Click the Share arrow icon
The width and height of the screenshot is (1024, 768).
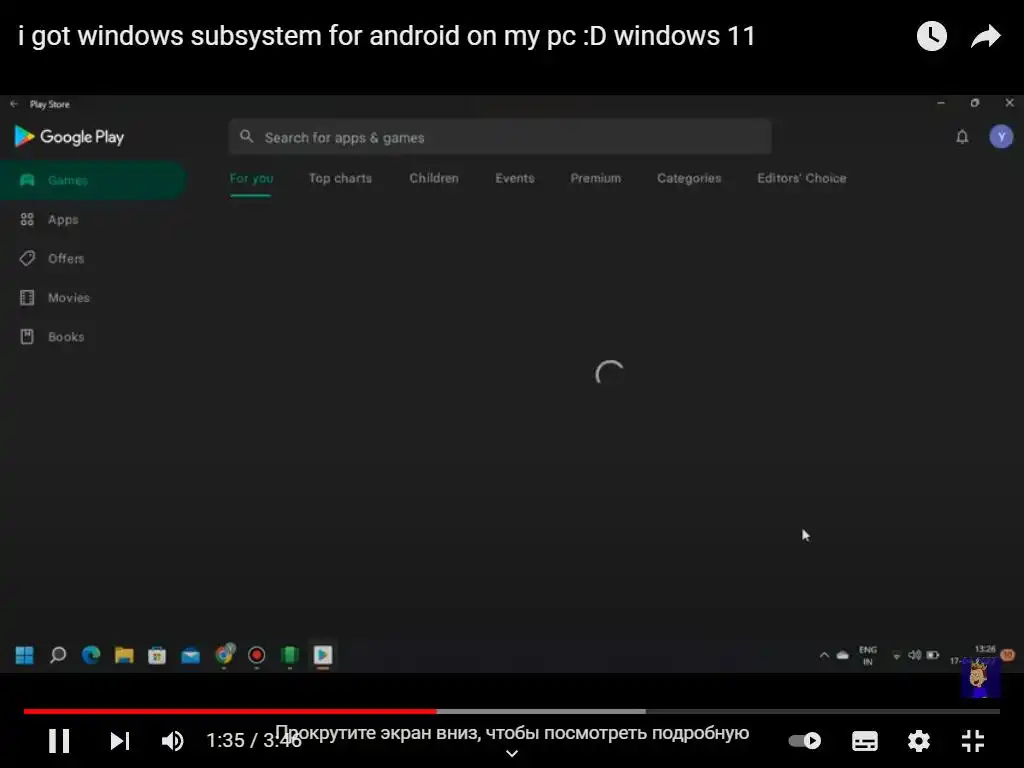coord(985,36)
